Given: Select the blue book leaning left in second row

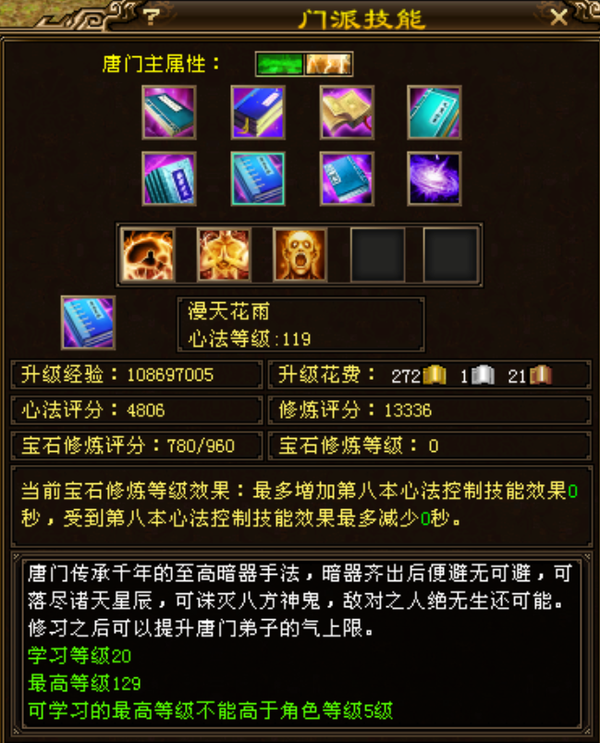Looking at the screenshot, I should point(169,179).
